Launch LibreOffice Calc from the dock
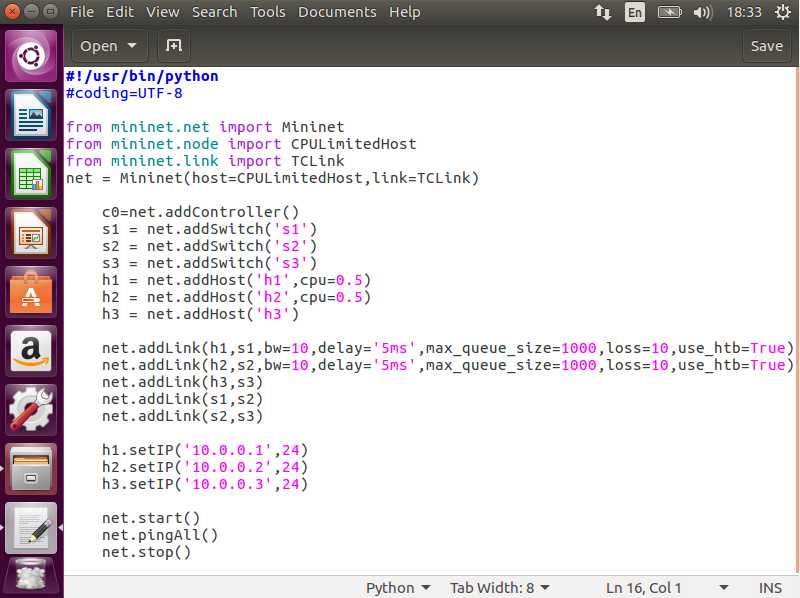 pyautogui.click(x=31, y=174)
